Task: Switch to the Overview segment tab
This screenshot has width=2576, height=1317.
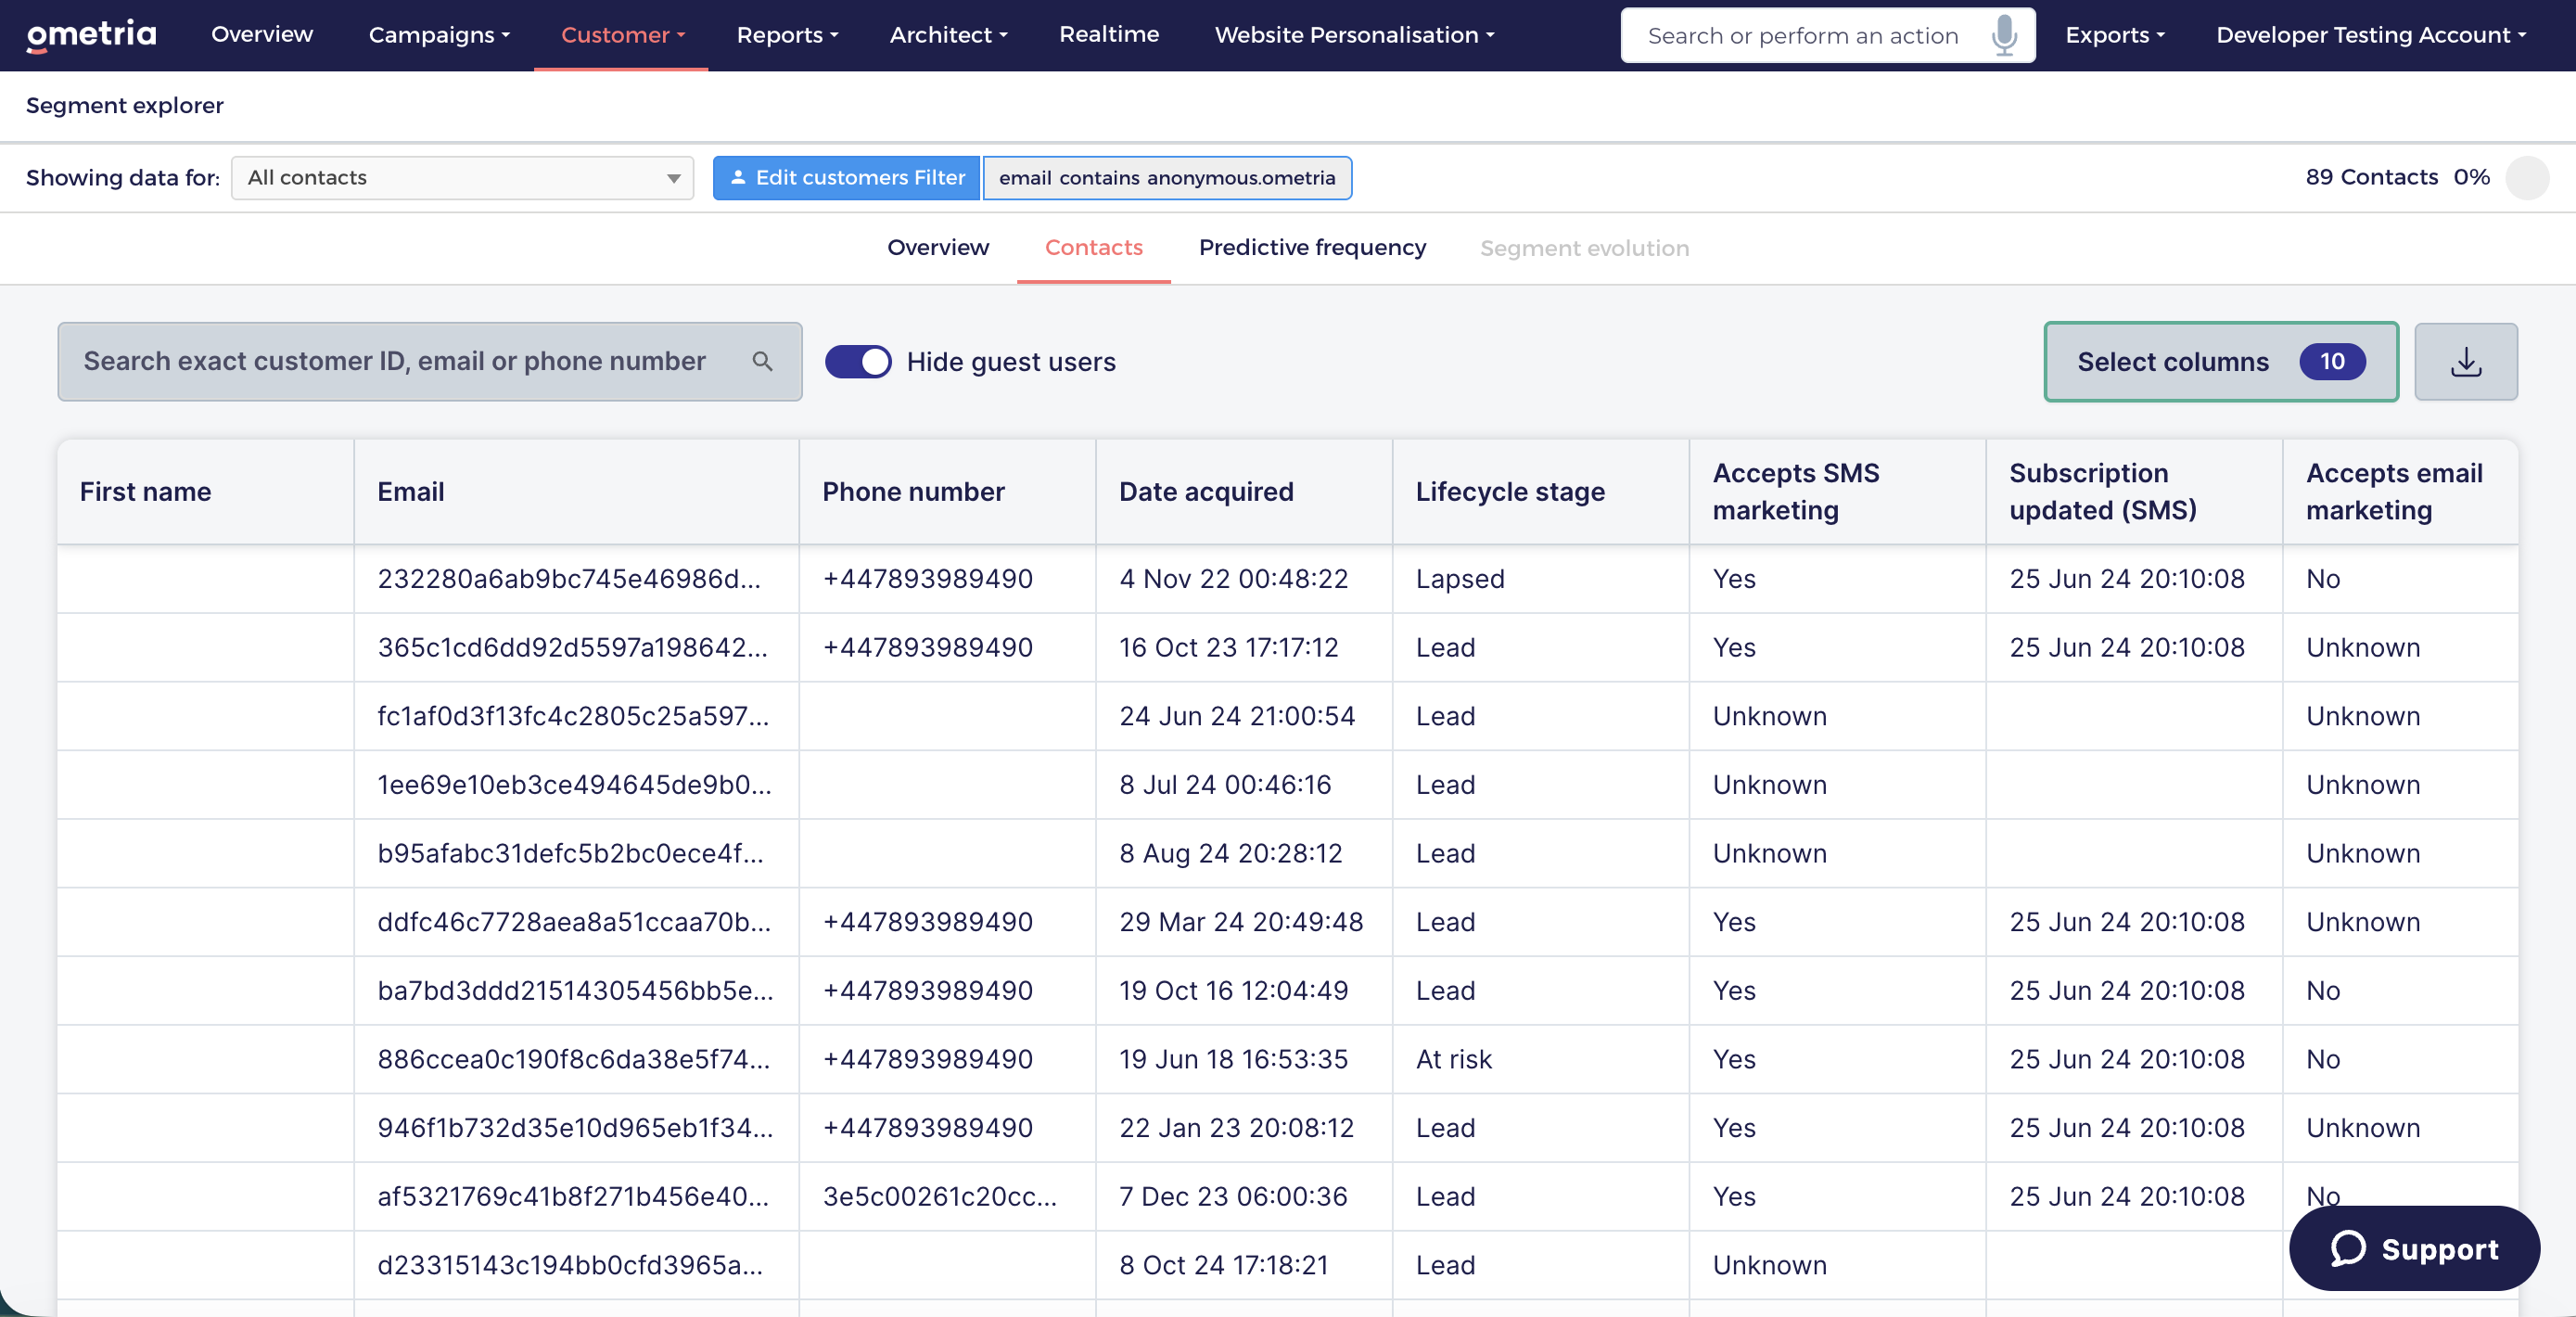Action: tap(937, 247)
